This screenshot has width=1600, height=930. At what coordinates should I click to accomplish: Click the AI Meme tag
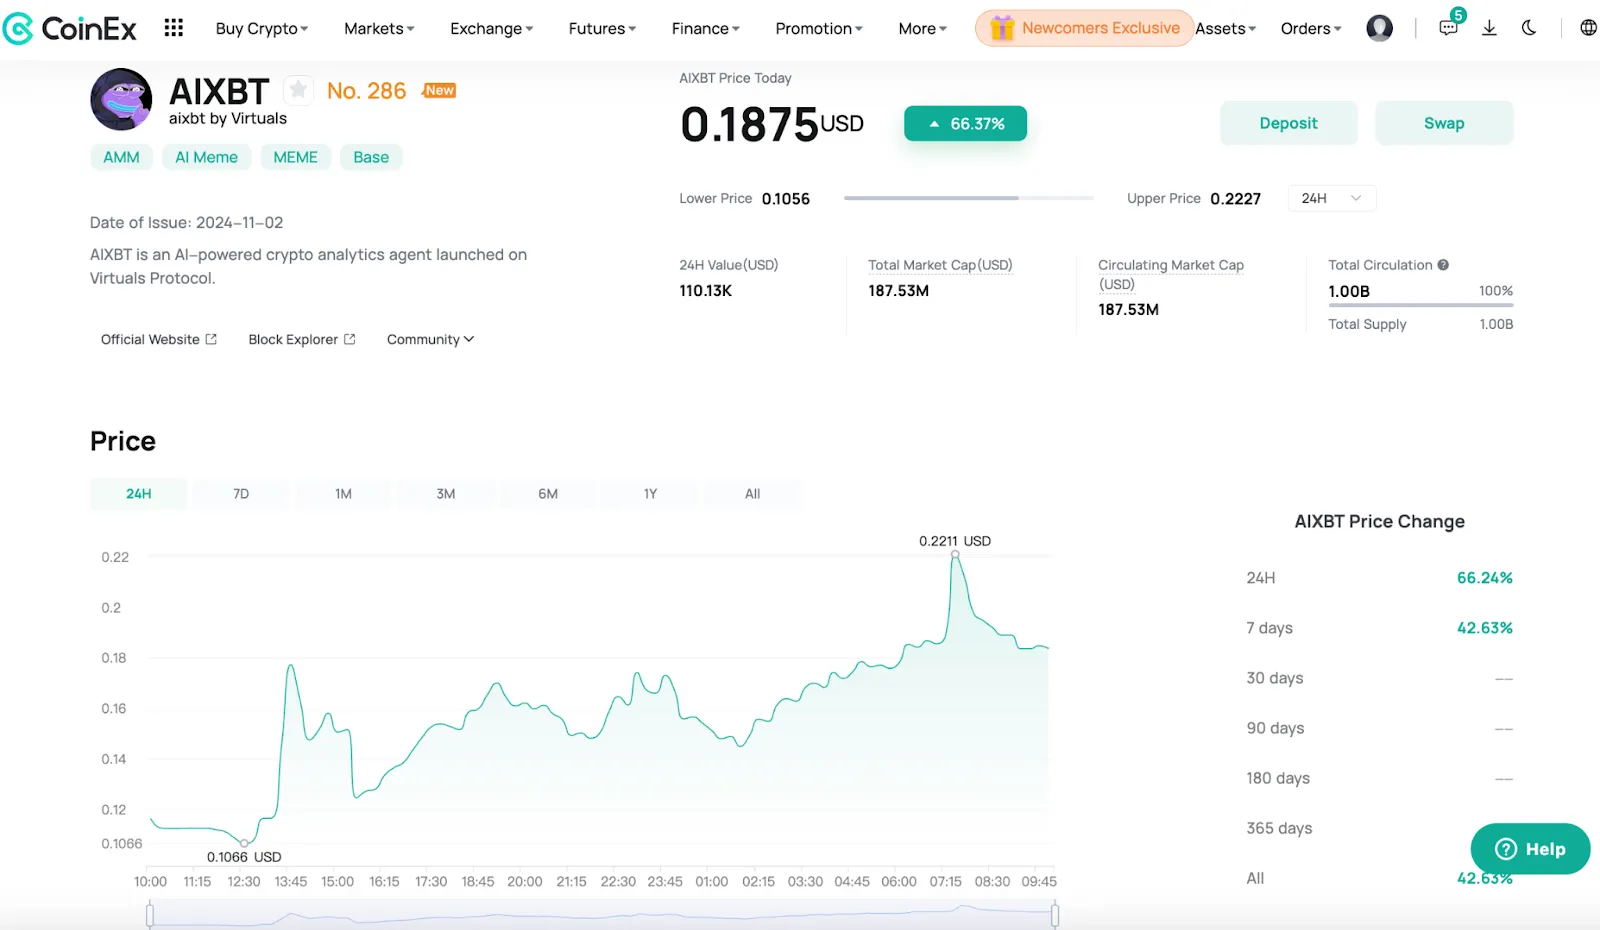coord(206,157)
